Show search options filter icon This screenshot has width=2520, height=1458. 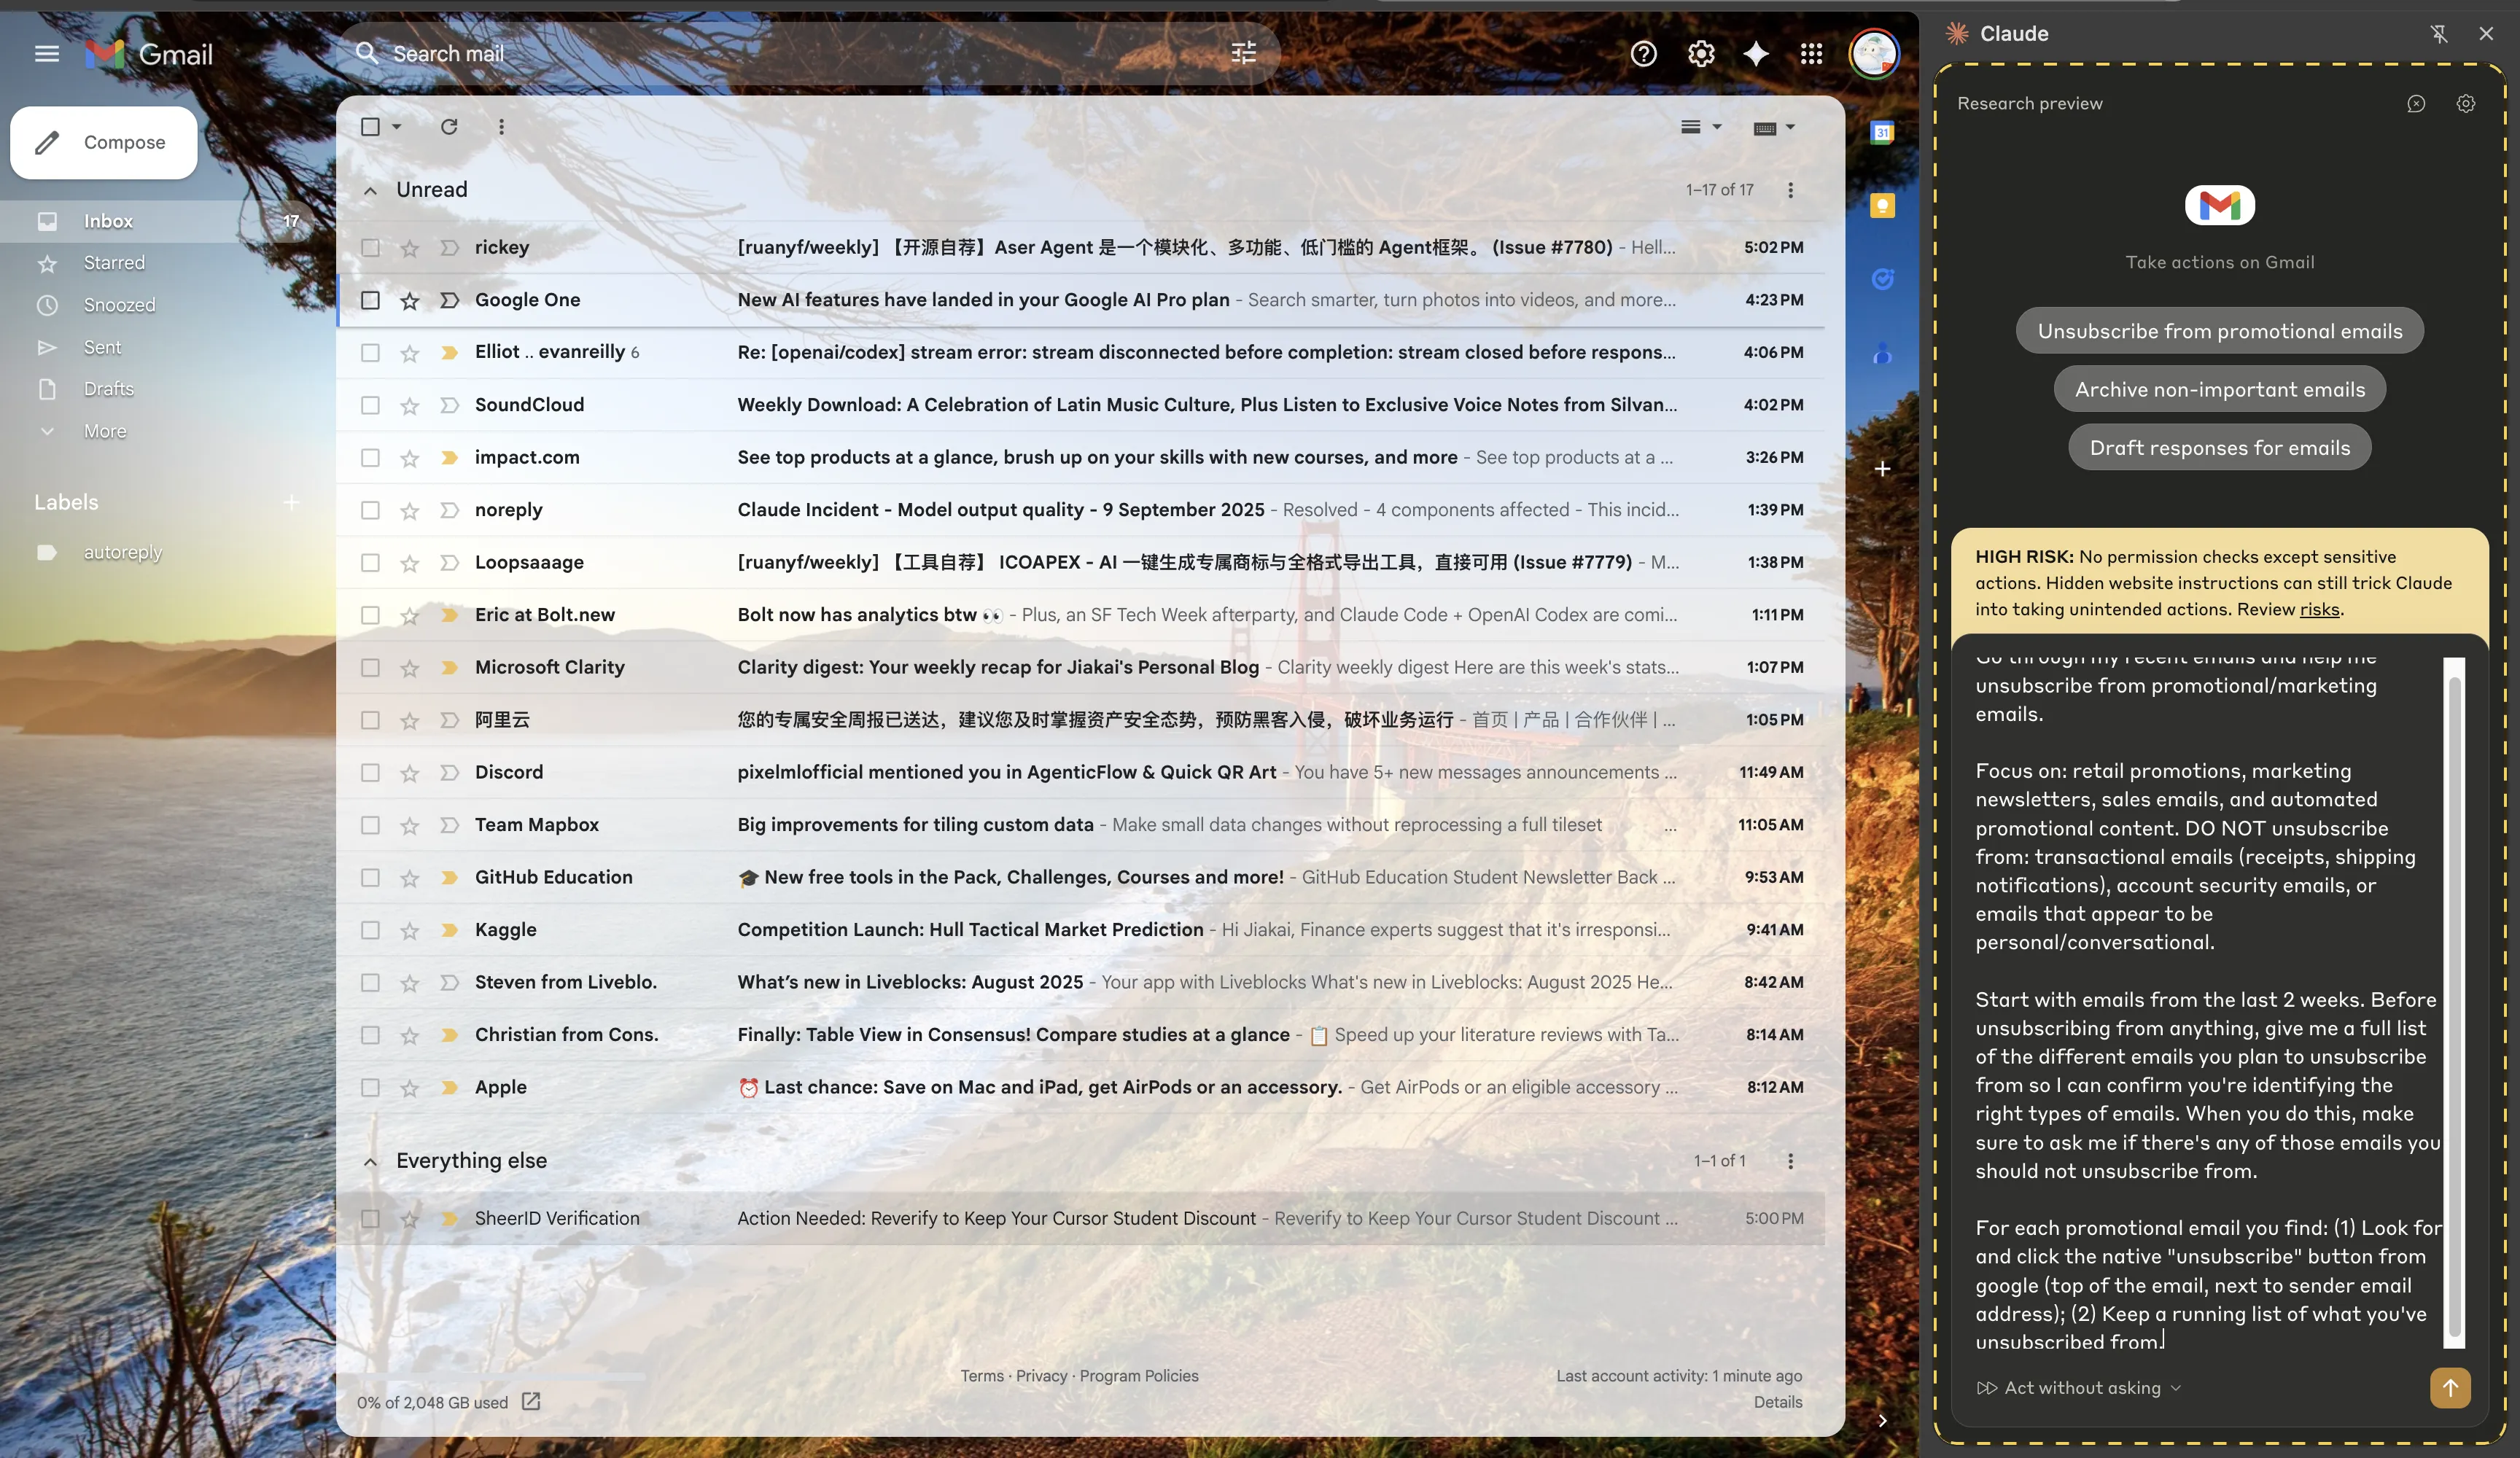[x=1243, y=53]
